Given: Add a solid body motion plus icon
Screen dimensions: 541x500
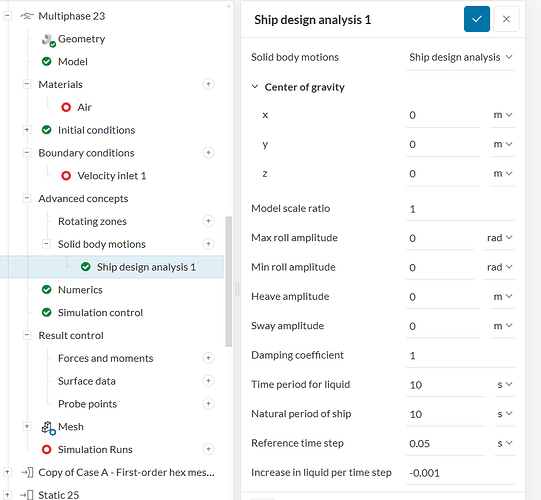Looking at the screenshot, I should (x=208, y=244).
